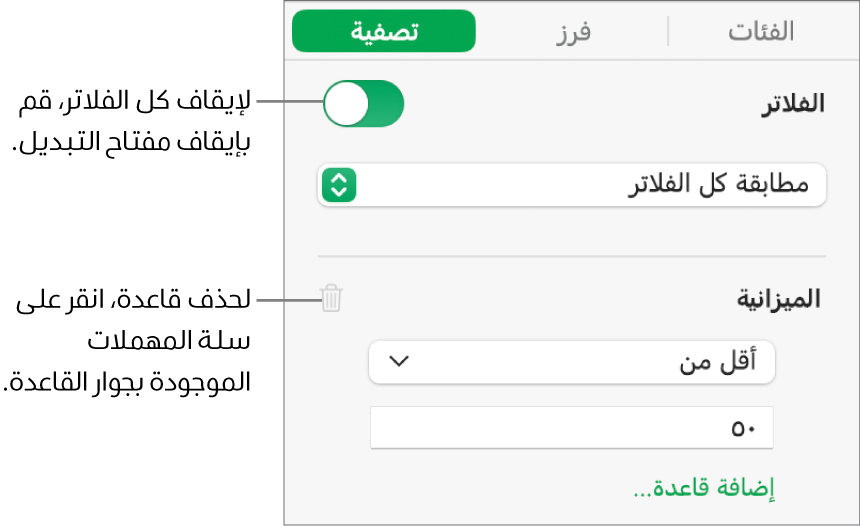Click the الميزانية rule heading
Image resolution: width=860 pixels, height=526 pixels.
click(778, 298)
